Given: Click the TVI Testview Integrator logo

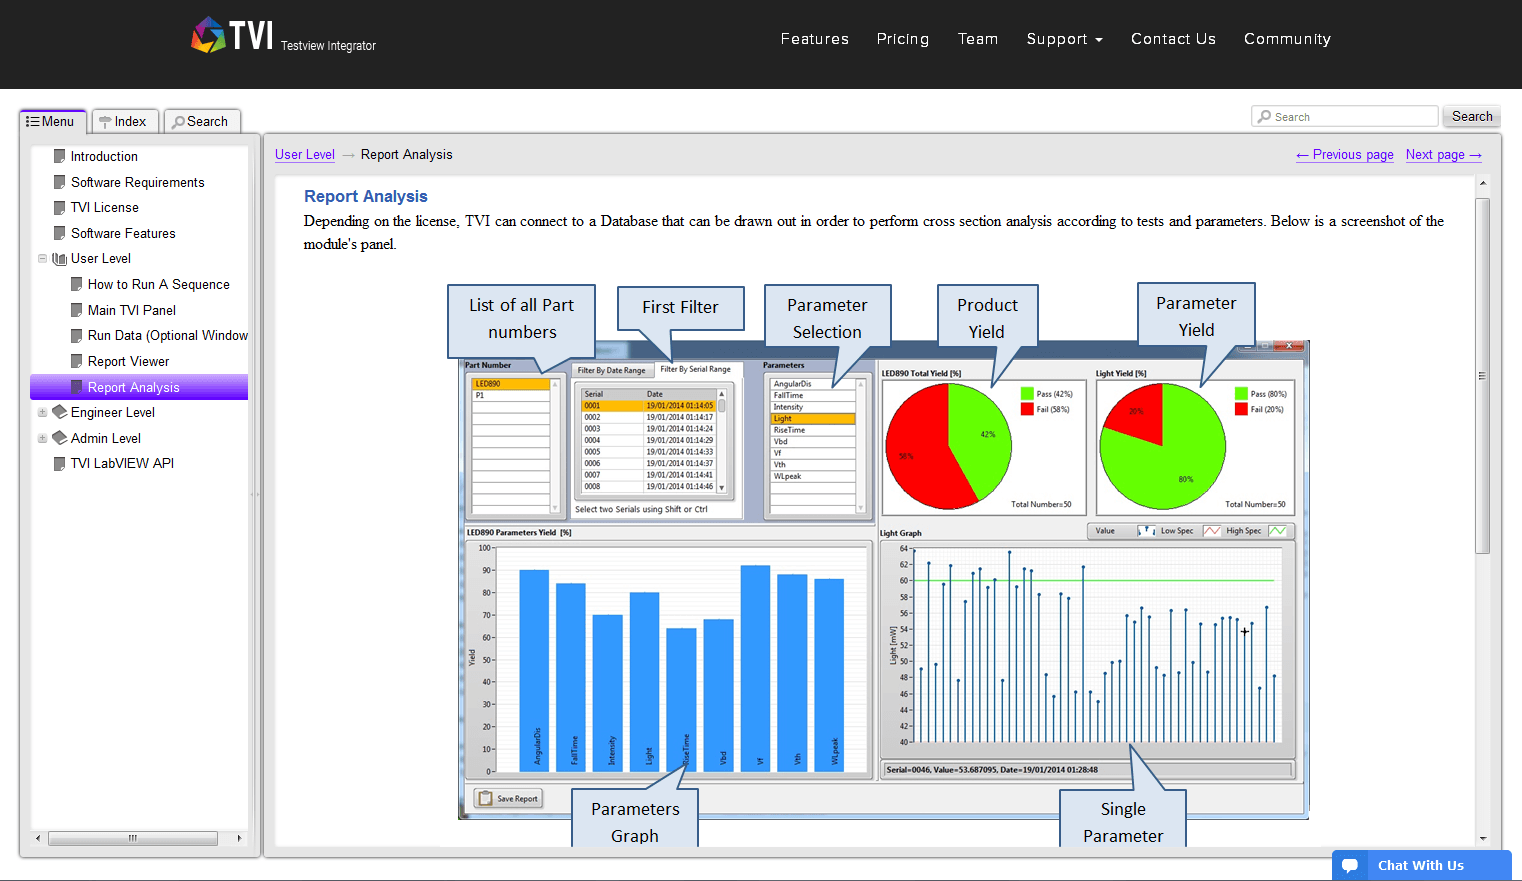Looking at the screenshot, I should (284, 36).
